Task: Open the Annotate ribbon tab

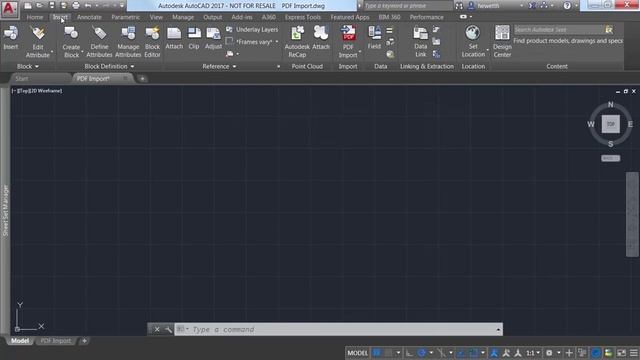Action: pos(89,17)
